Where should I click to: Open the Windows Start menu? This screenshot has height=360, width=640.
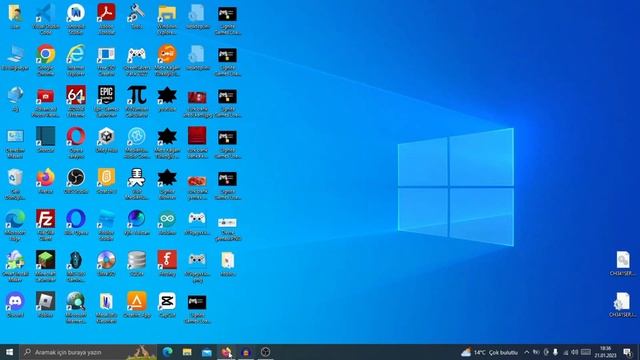point(9,352)
